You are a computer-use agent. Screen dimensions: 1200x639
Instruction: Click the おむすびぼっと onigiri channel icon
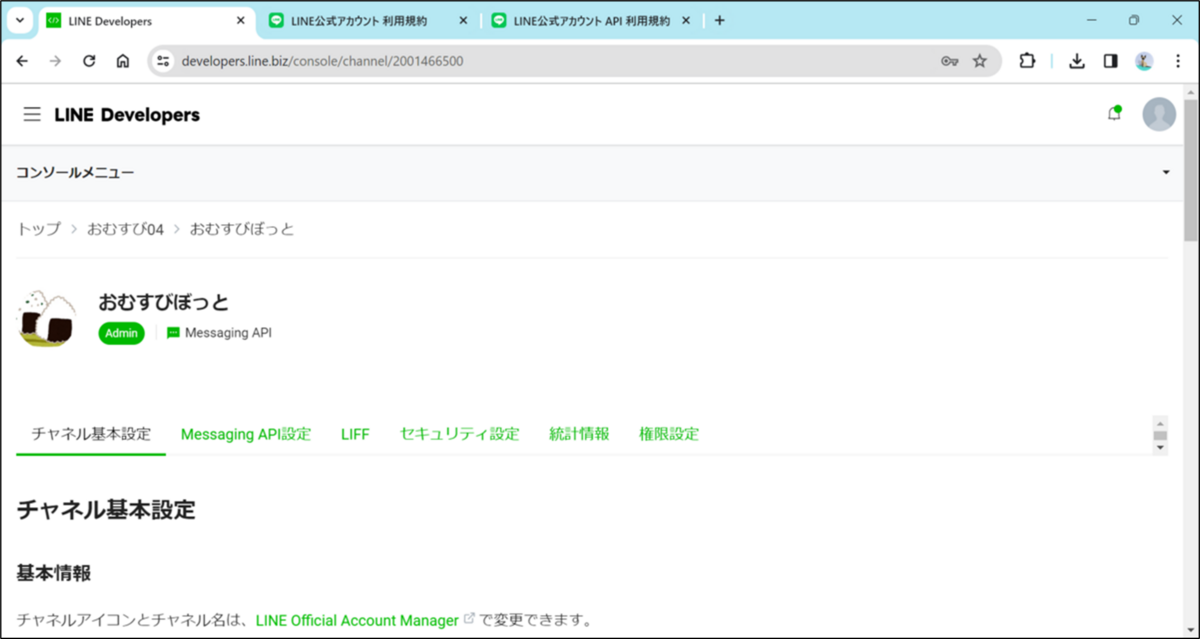45,318
